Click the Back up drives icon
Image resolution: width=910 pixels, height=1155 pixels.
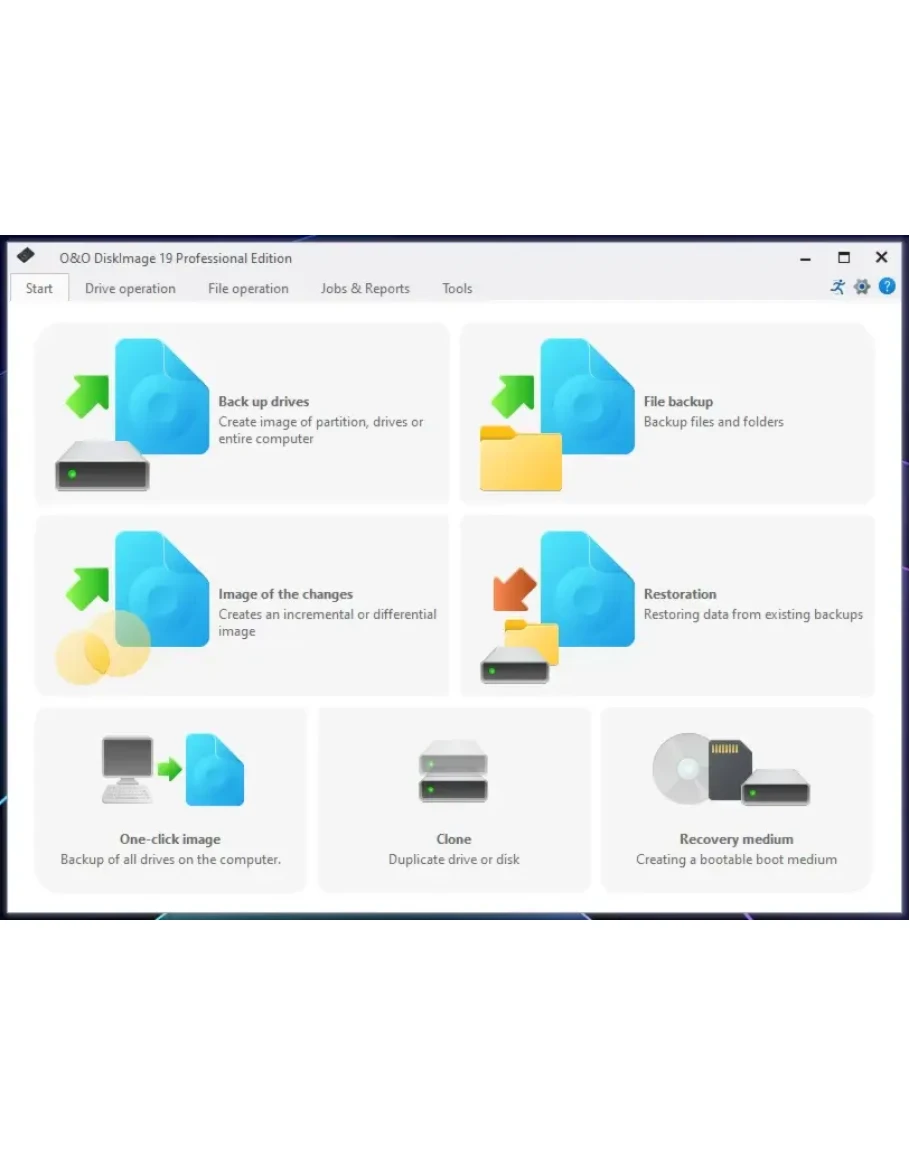pos(132,413)
